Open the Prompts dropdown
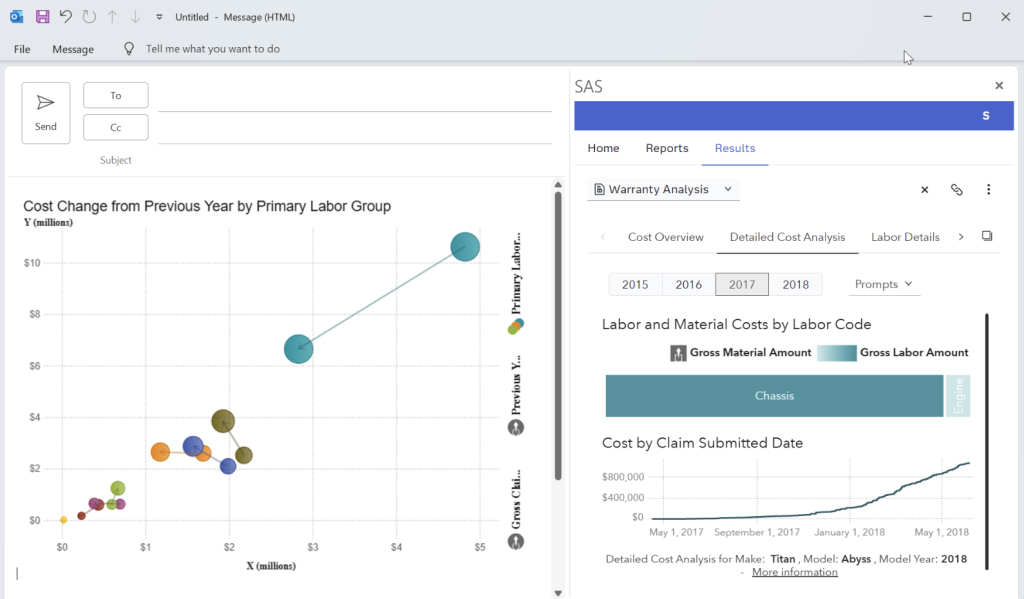Image resolution: width=1024 pixels, height=599 pixels. (x=884, y=285)
